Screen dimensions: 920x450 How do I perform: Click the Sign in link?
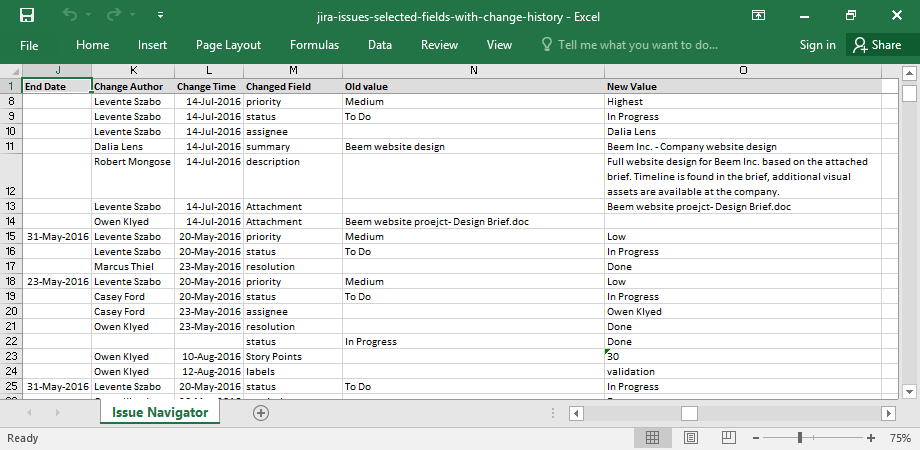[x=818, y=45]
